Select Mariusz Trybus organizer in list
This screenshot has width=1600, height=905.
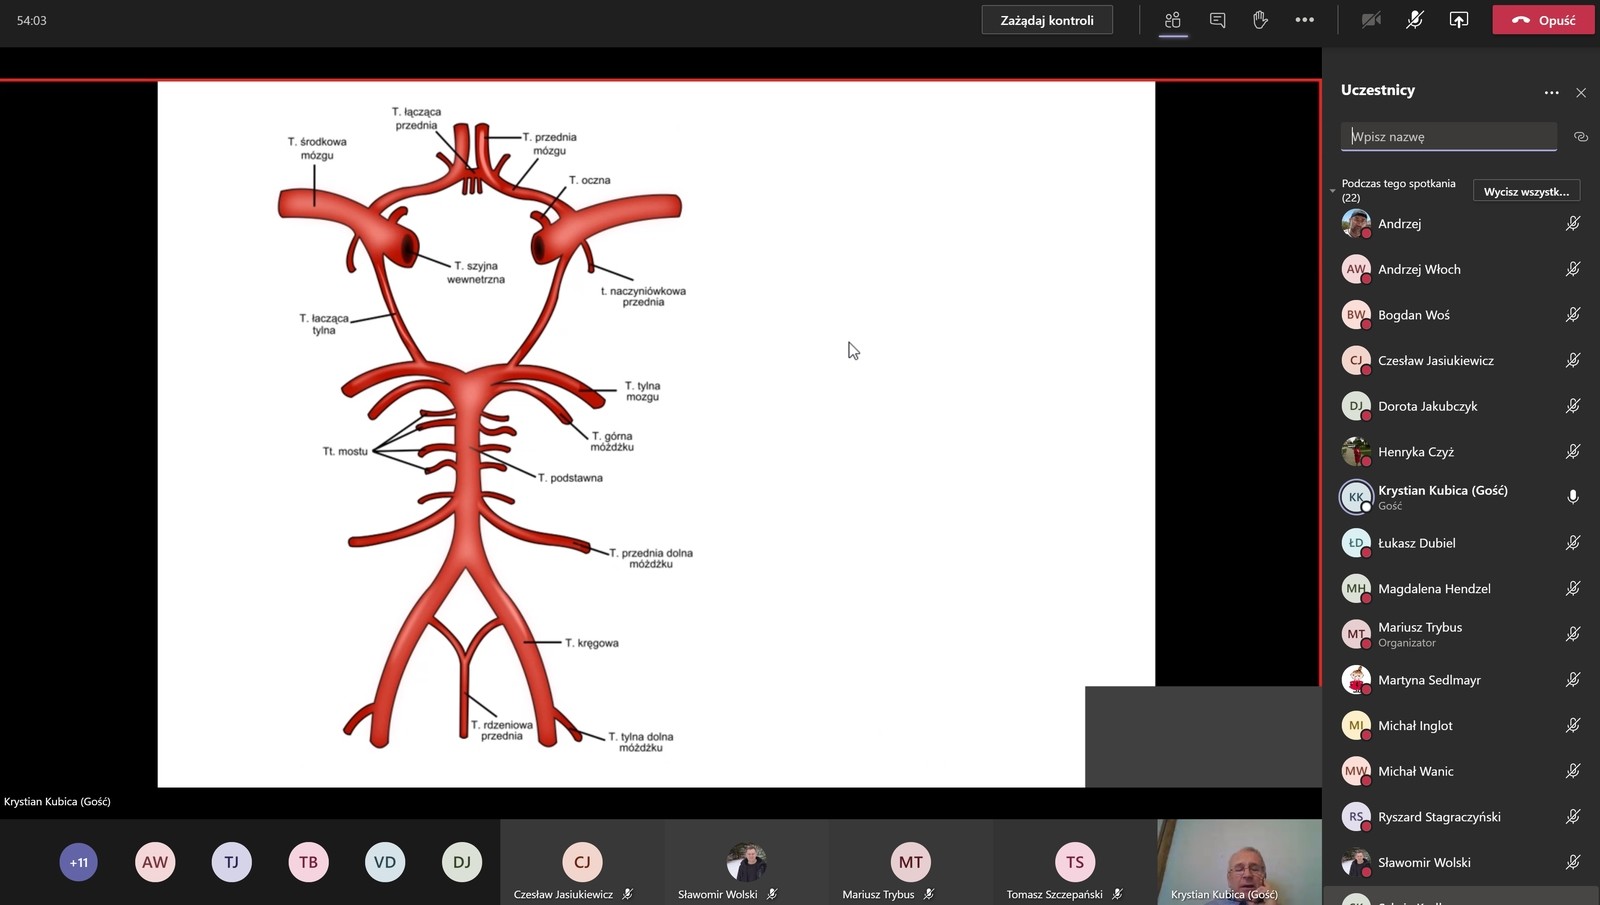pos(1420,634)
